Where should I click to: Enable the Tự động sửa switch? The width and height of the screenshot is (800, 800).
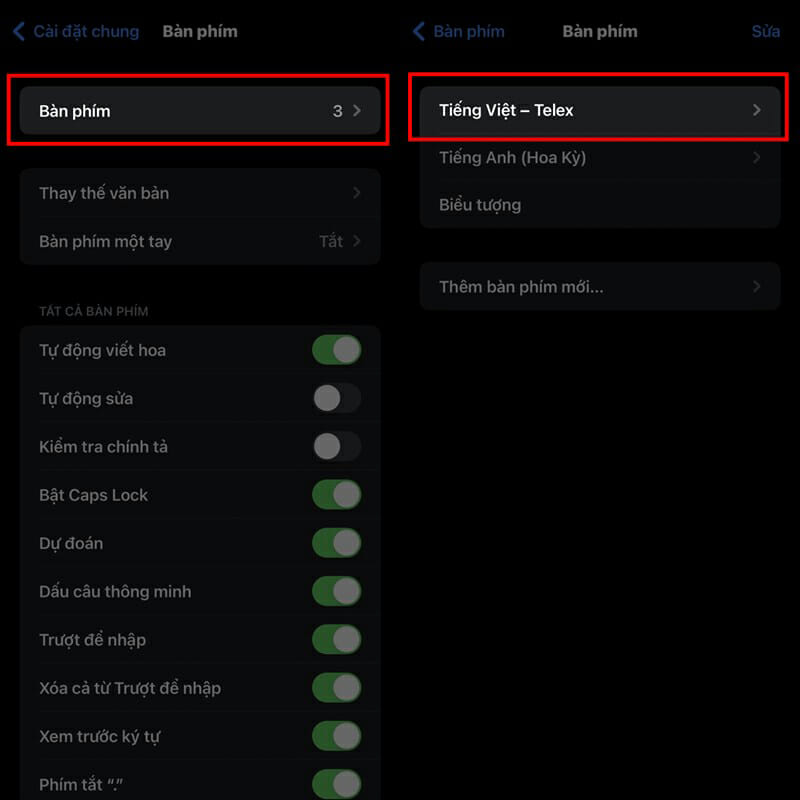click(x=336, y=398)
